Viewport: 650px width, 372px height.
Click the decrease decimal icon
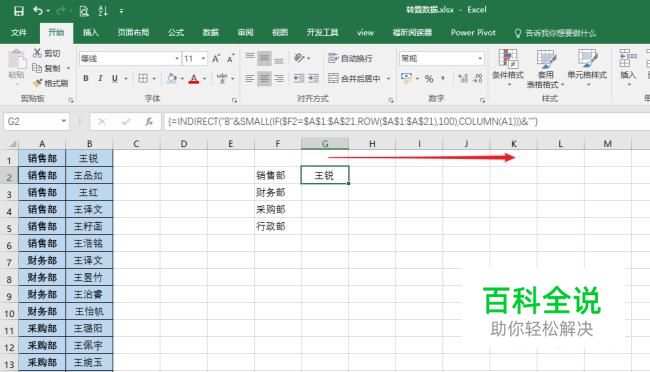pyautogui.click(x=478, y=78)
